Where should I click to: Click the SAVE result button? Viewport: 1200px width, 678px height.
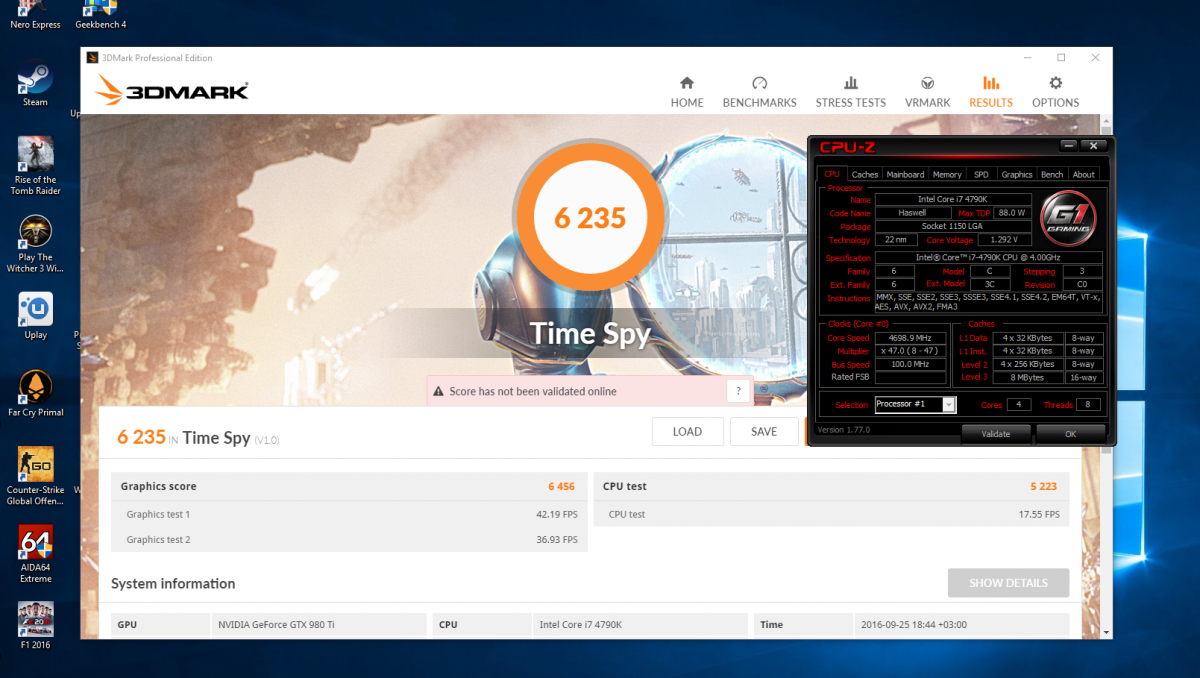click(764, 431)
